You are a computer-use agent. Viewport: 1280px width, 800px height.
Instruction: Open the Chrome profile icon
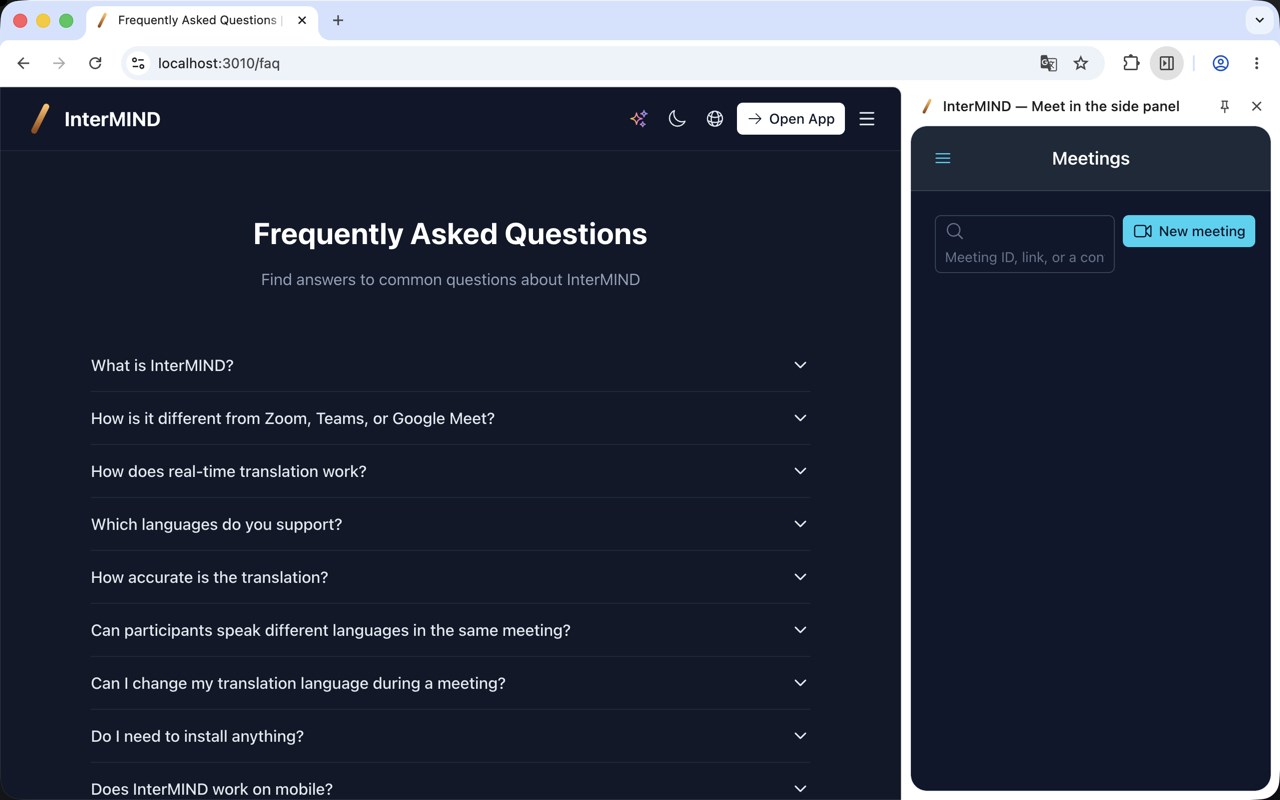click(1221, 63)
